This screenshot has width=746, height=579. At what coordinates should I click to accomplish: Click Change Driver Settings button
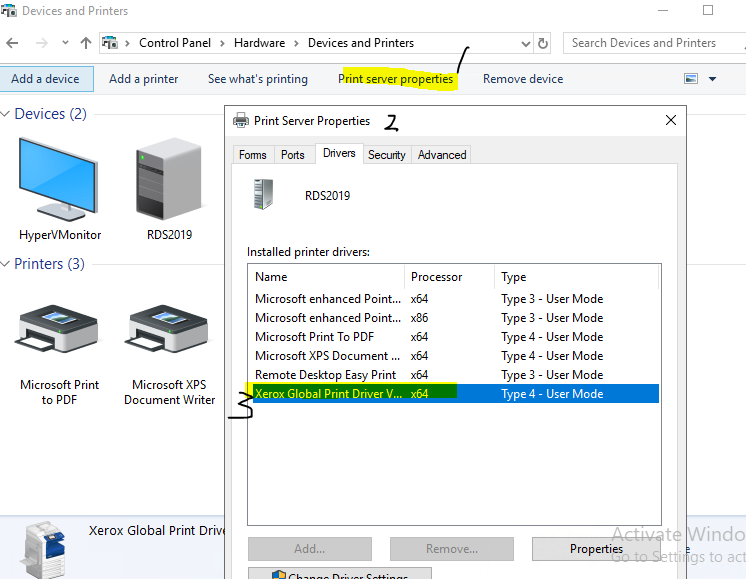pos(340,574)
